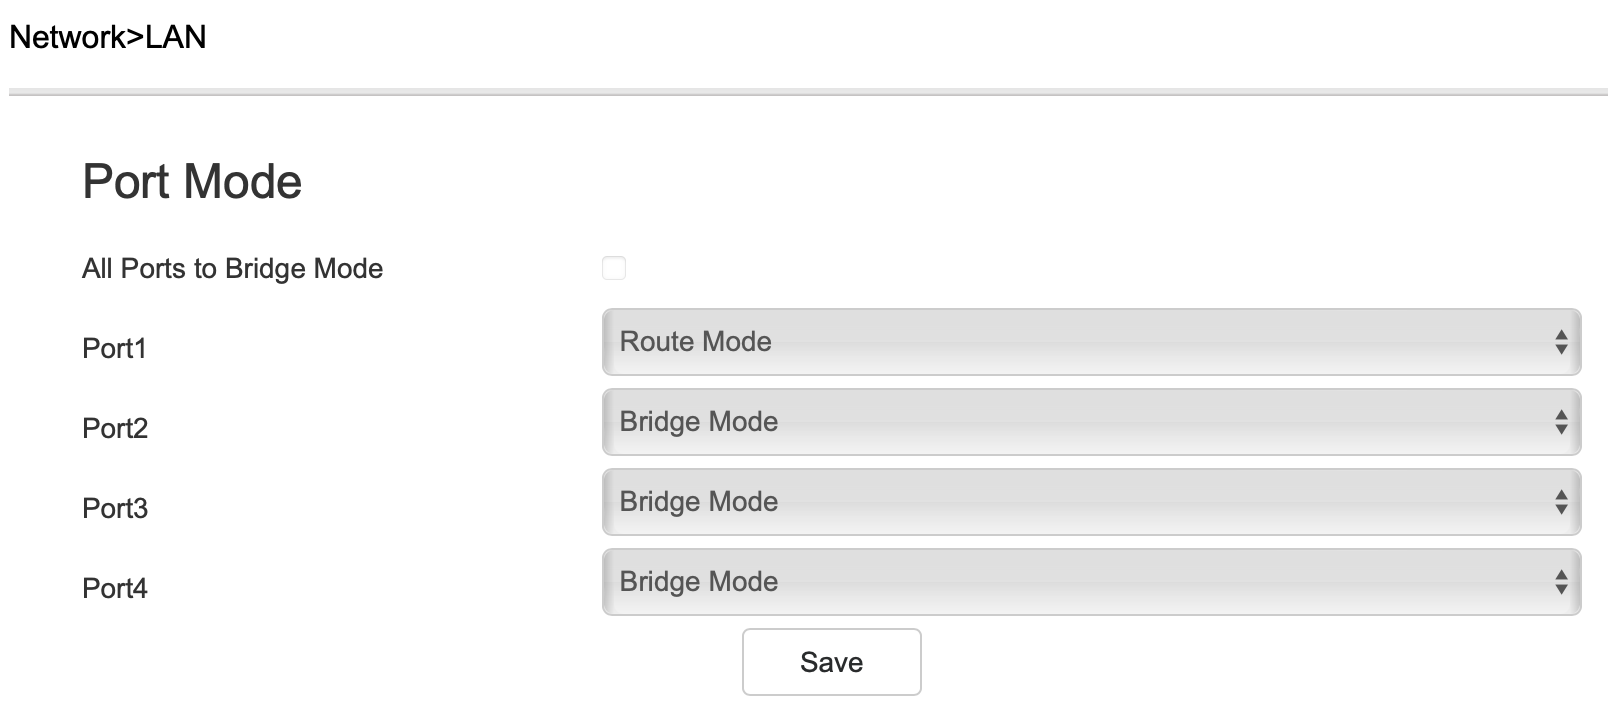
Task: Click the up-down arrows on Port4 selector
Action: click(x=1560, y=582)
